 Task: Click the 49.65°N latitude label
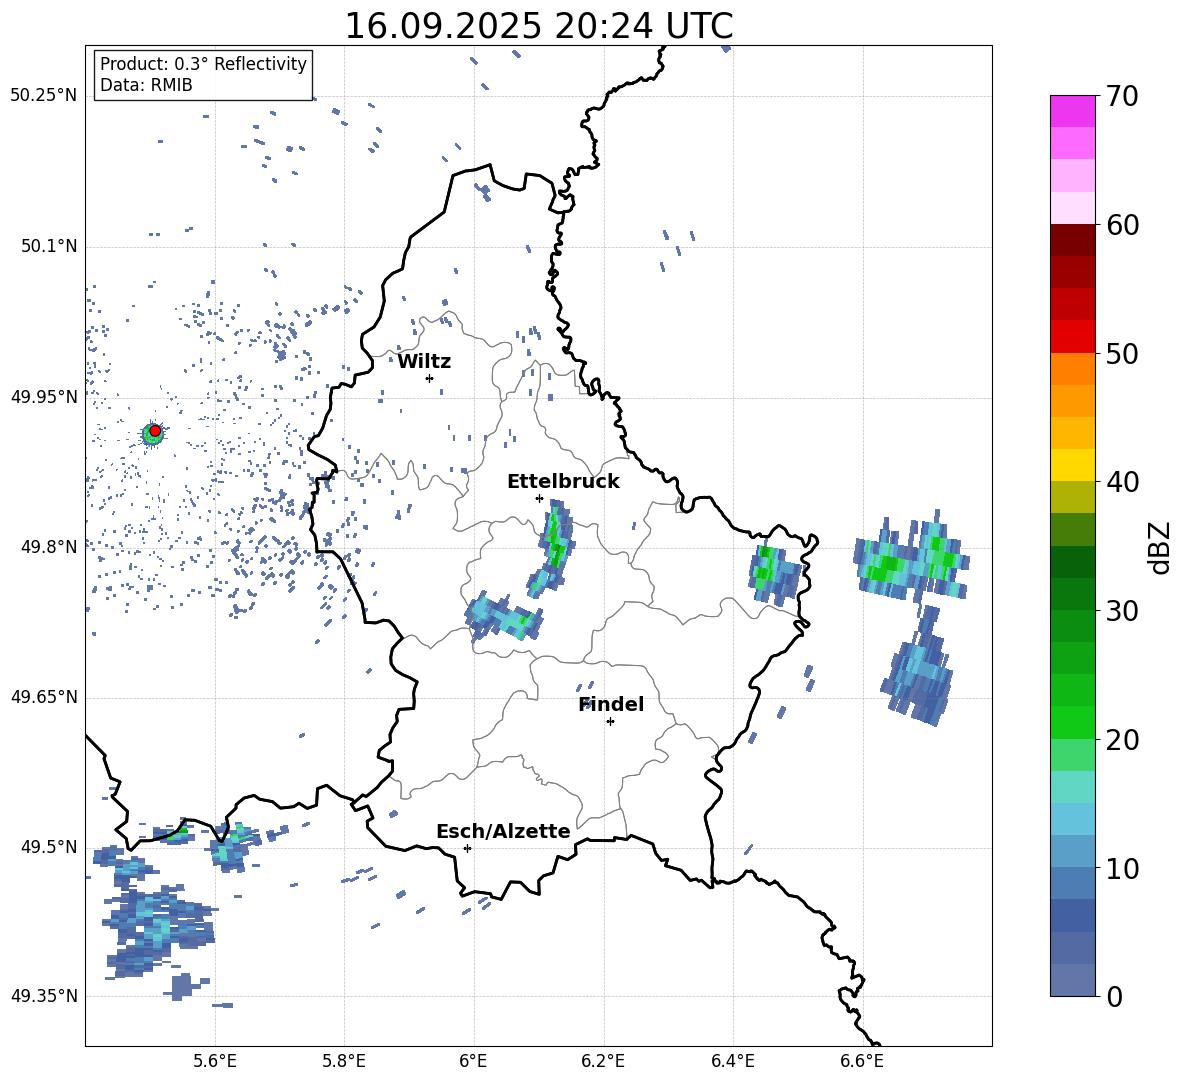click(x=44, y=697)
